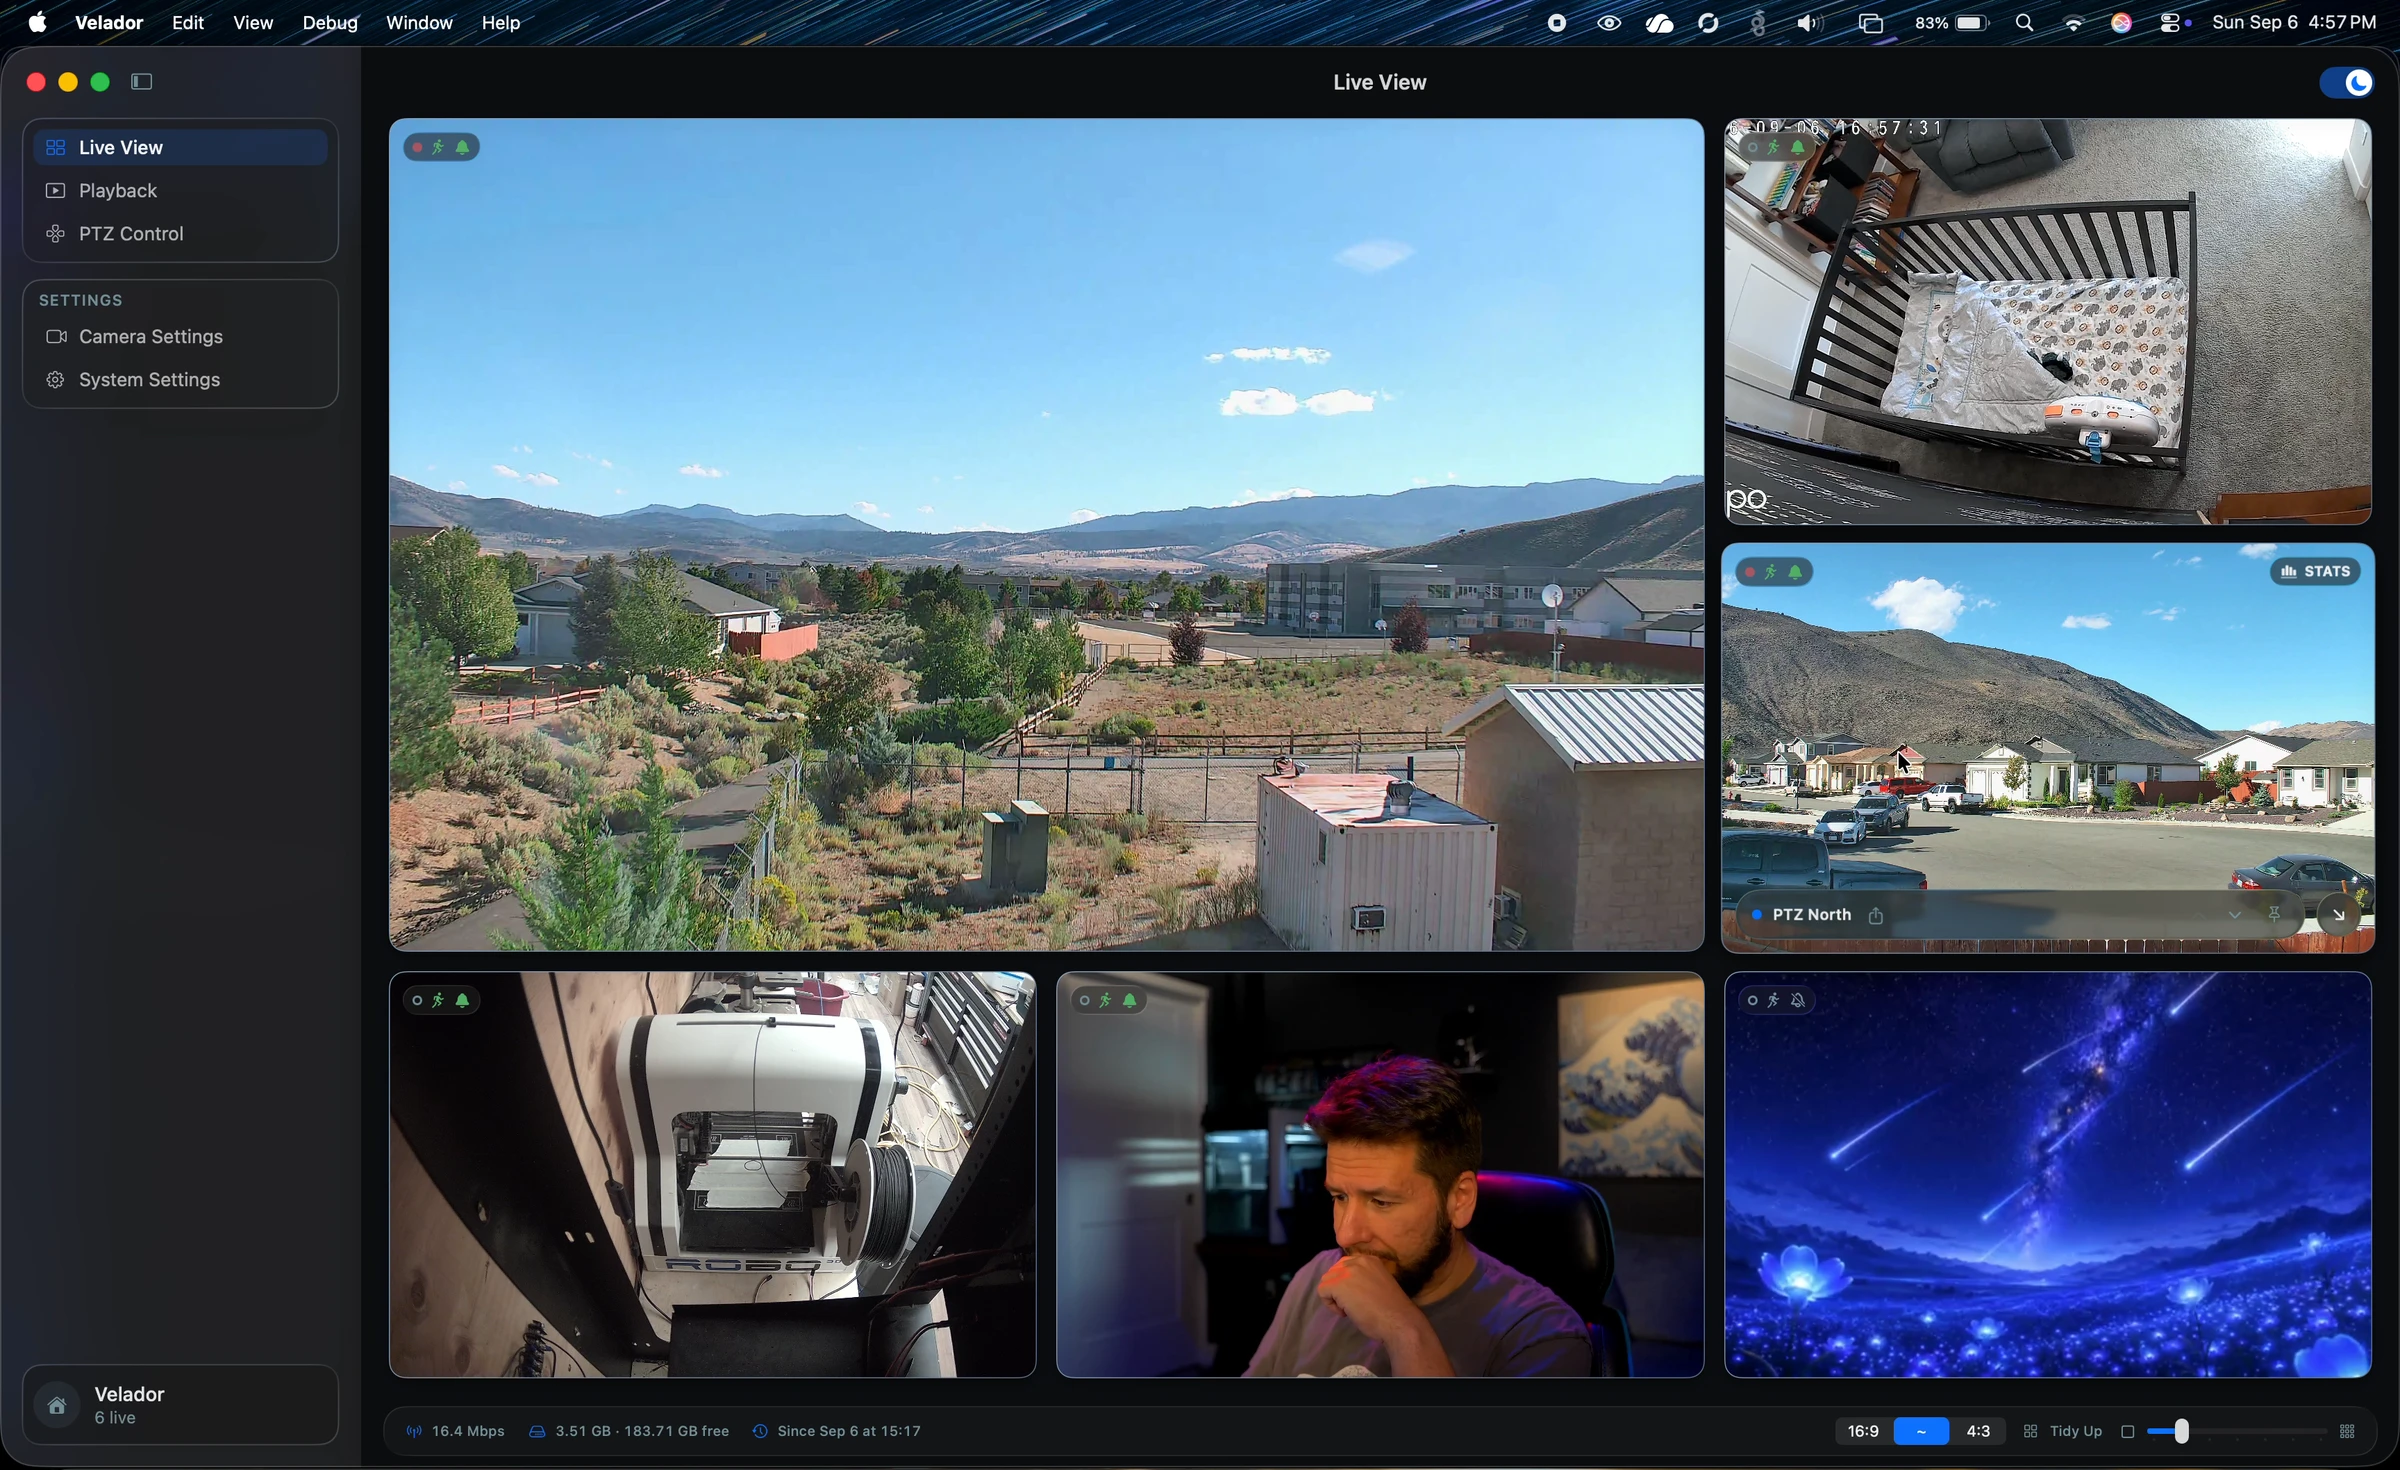Toggle dark mode moon switch
The height and width of the screenshot is (1470, 2400).
2346,83
